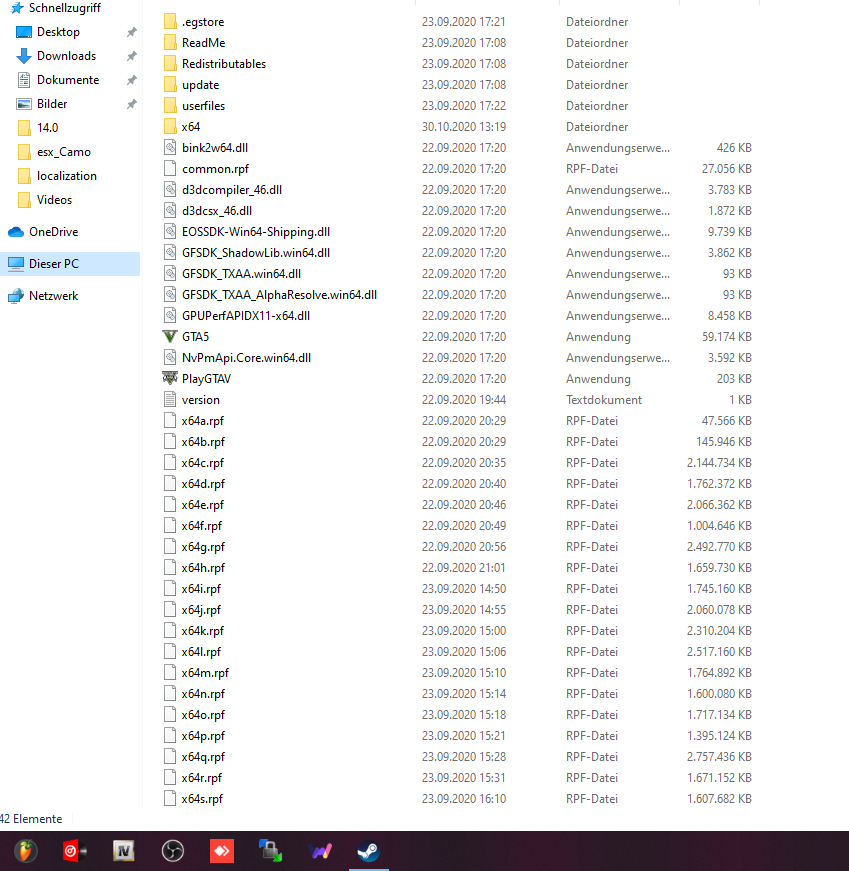This screenshot has height=871, width=849.
Task: Select the update folder
Action: (201, 85)
